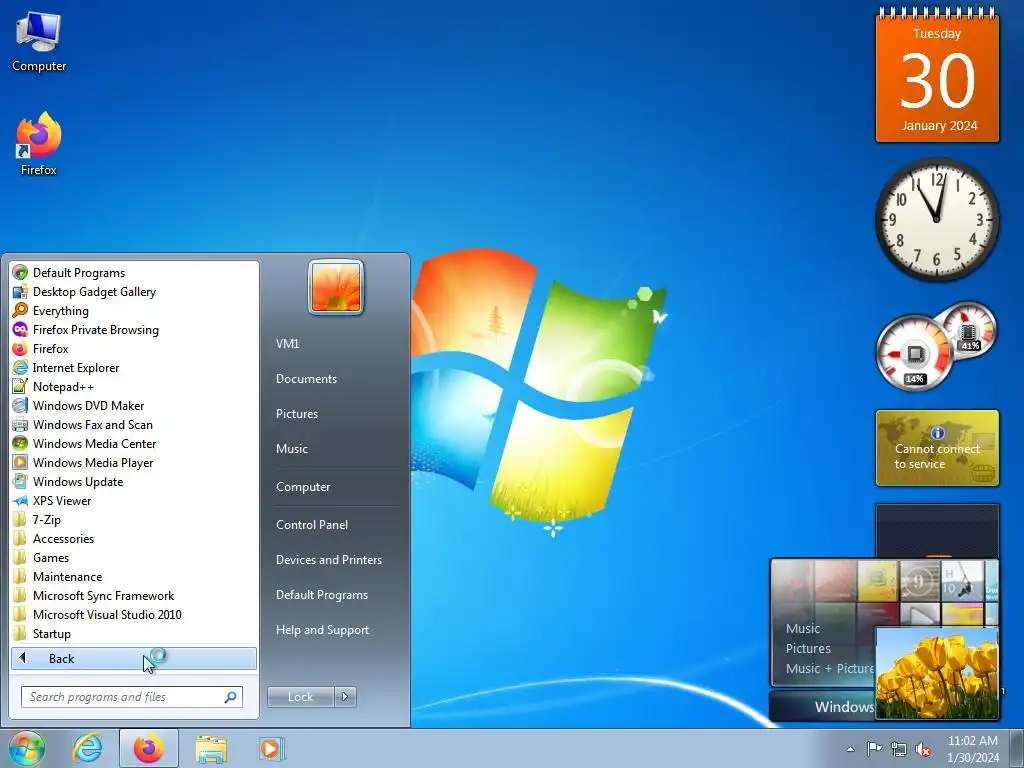Select Music in the Media Center gadget
This screenshot has width=1024, height=768.
[x=803, y=628]
